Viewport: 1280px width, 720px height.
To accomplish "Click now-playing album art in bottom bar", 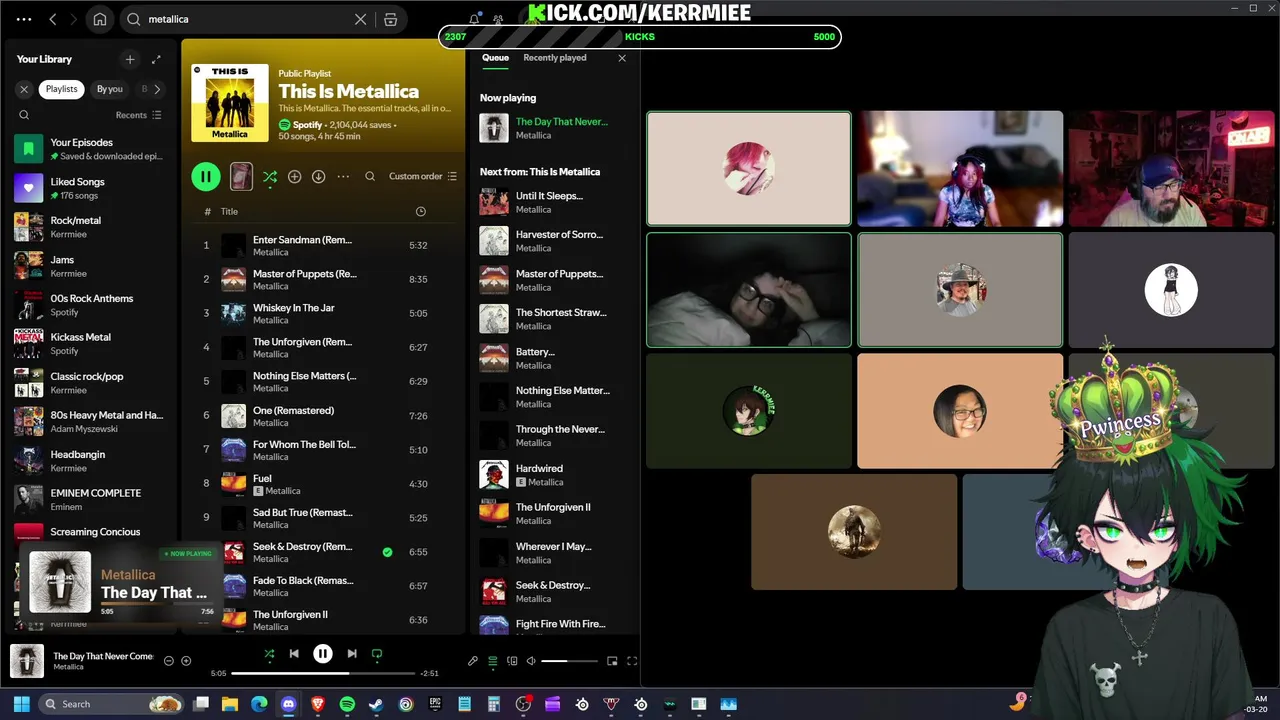I will click(27, 660).
